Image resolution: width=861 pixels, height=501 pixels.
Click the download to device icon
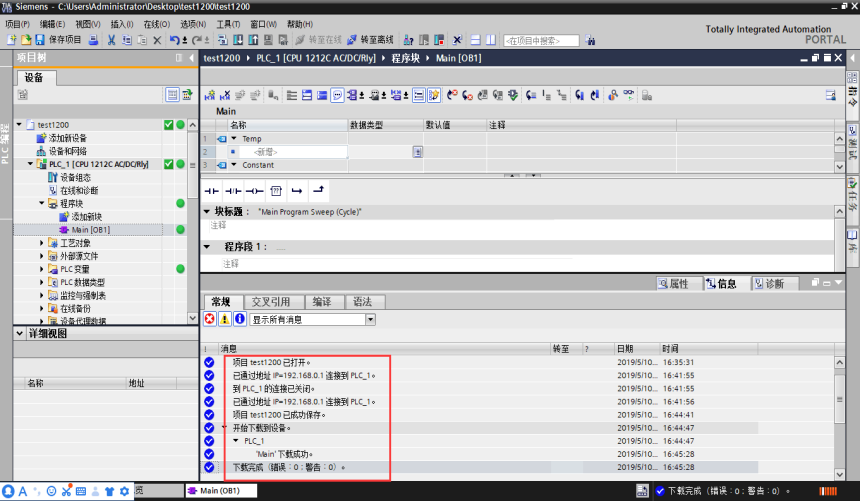coord(238,40)
